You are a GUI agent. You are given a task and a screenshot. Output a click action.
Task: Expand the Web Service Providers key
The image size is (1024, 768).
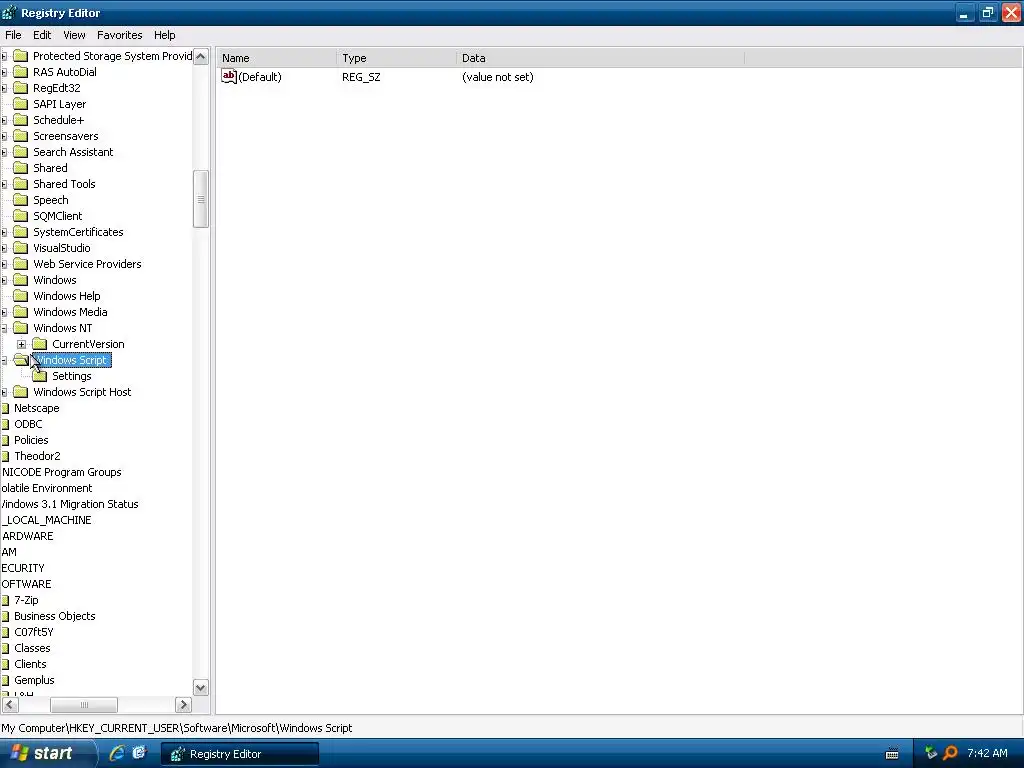pos(3,264)
